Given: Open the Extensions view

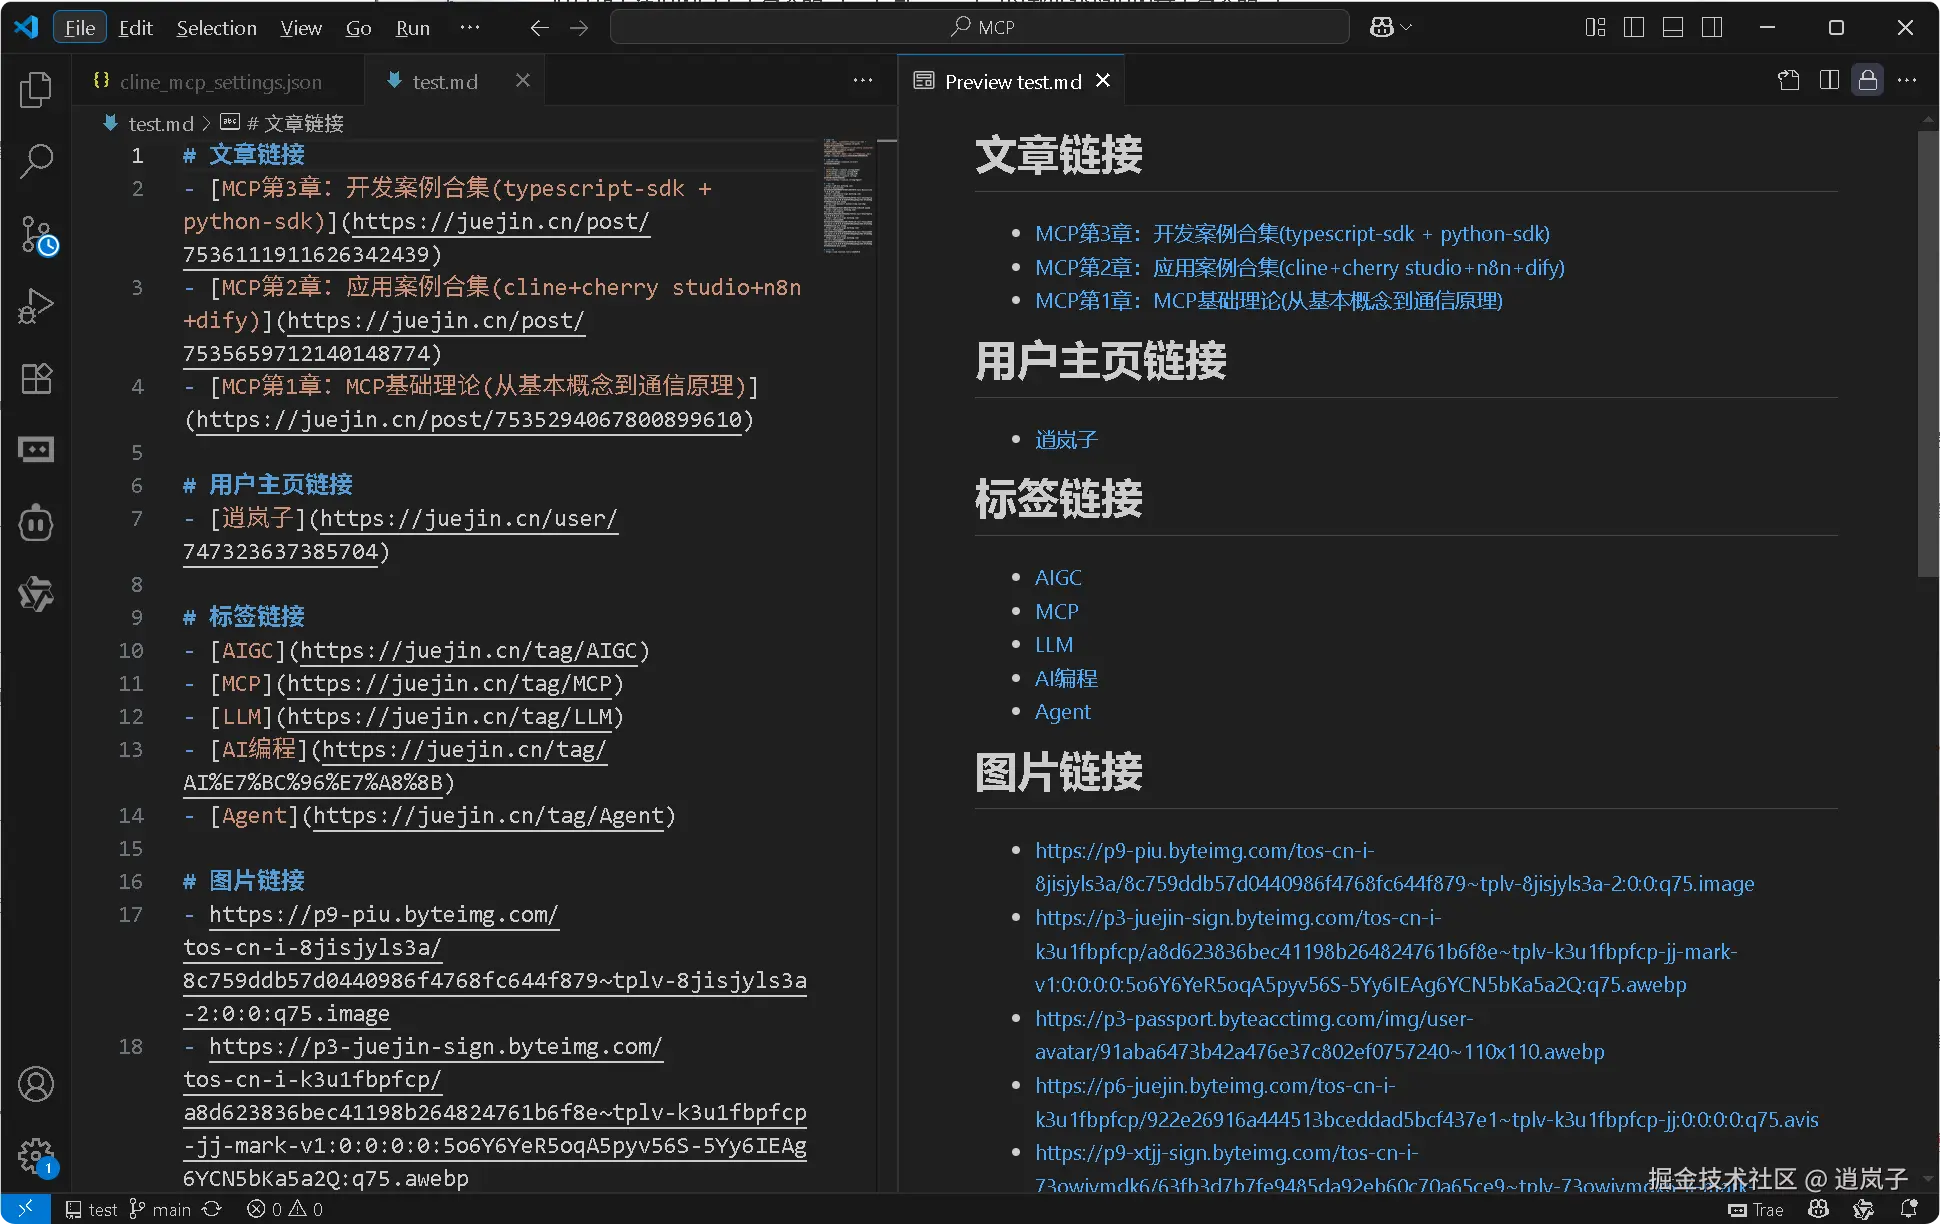Looking at the screenshot, I should pos(36,378).
